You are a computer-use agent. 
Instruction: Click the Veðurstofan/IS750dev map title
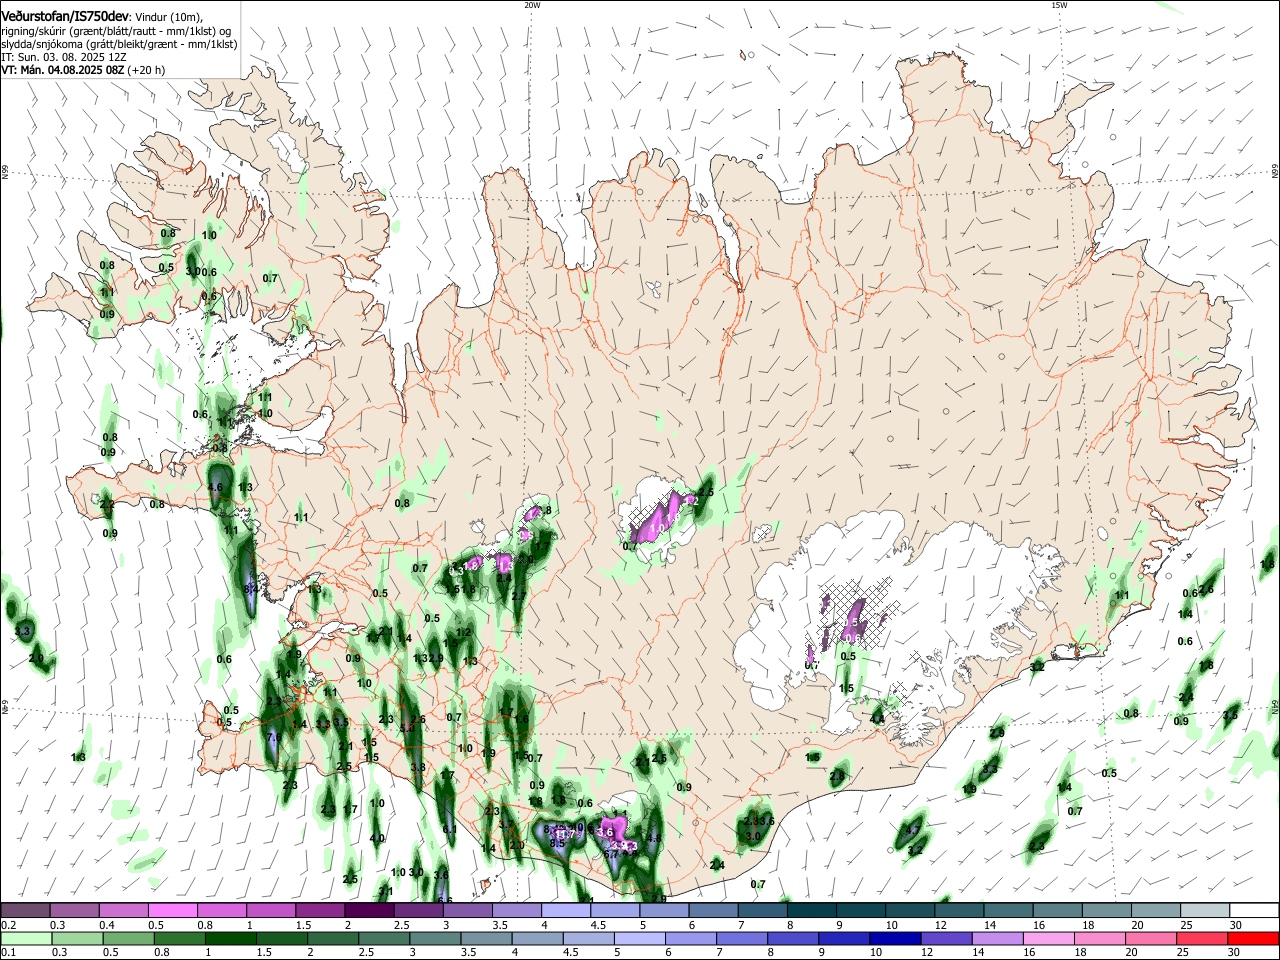tap(65, 16)
